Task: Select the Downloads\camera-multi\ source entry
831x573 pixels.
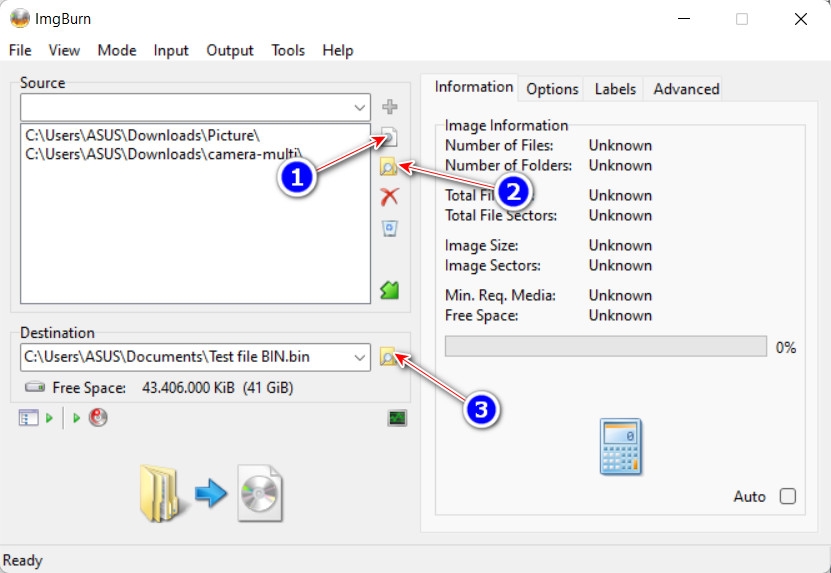Action: [x=164, y=154]
